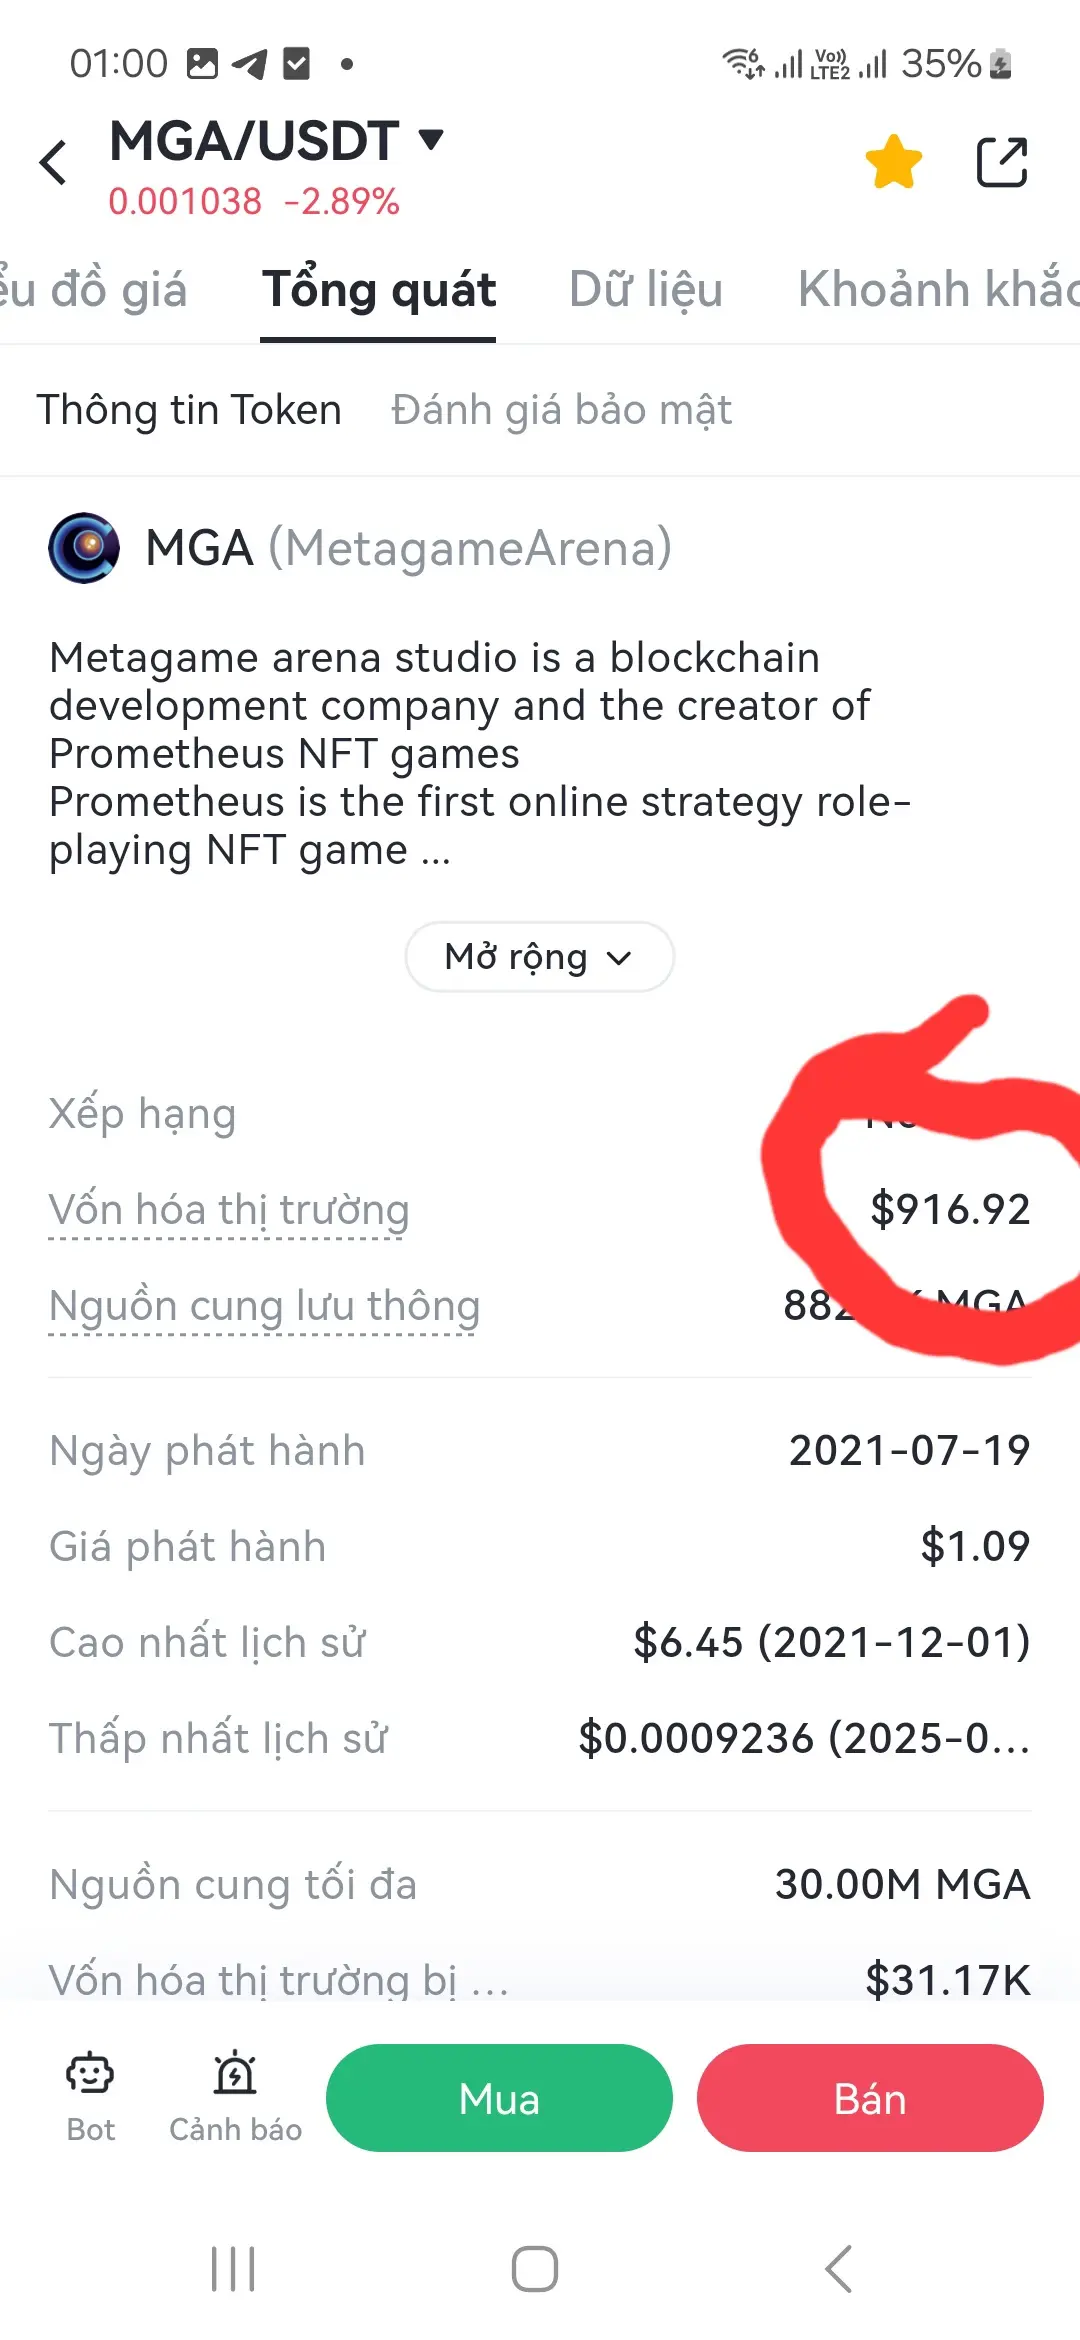Switch to the Dữ liệu tab
The height and width of the screenshot is (2340, 1080).
[x=646, y=289]
